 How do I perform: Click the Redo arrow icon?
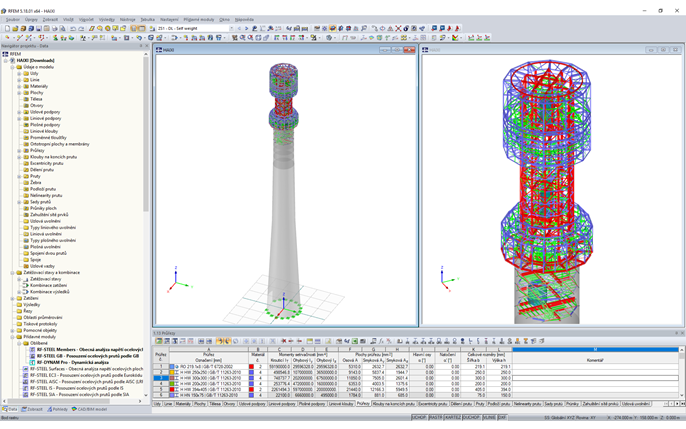pyautogui.click(x=81, y=28)
